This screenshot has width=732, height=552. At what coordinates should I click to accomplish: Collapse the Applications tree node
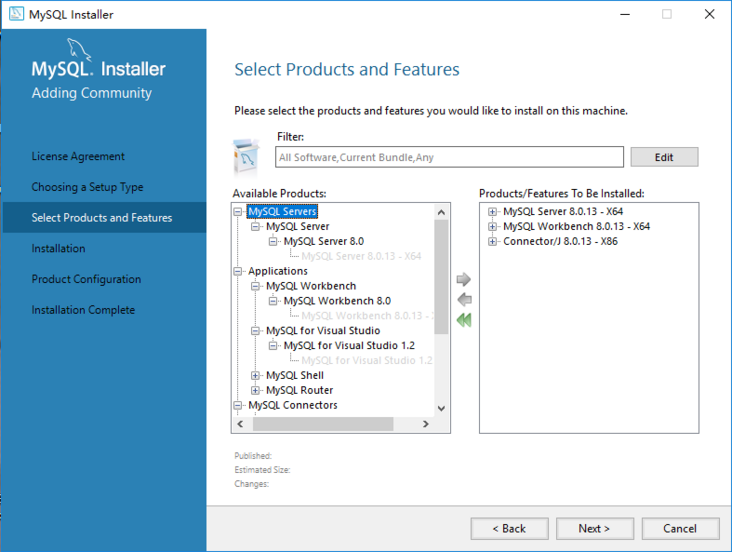click(238, 271)
